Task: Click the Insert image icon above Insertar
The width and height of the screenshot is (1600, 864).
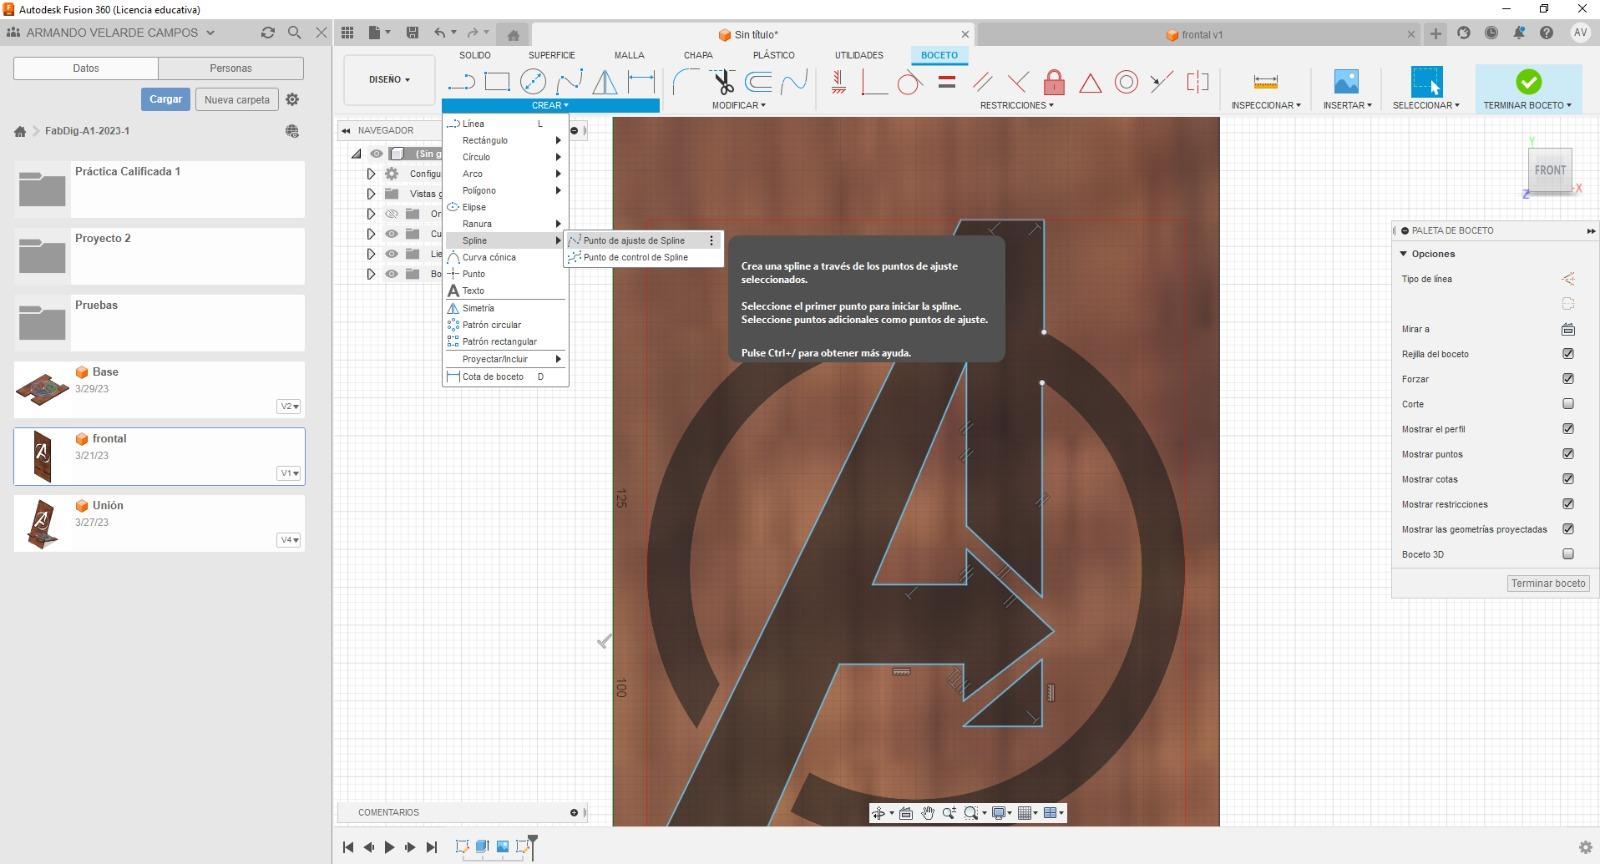Action: point(1347,82)
